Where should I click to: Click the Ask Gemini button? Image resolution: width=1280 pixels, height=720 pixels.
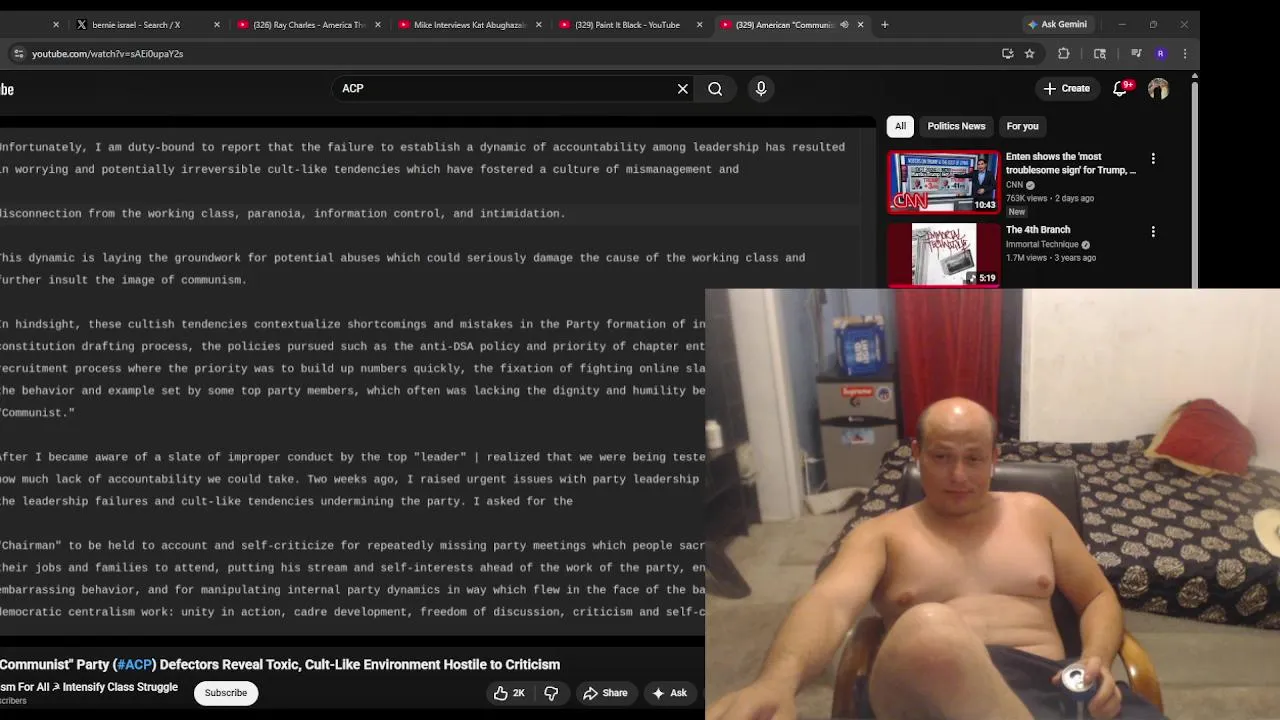pyautogui.click(x=1057, y=25)
